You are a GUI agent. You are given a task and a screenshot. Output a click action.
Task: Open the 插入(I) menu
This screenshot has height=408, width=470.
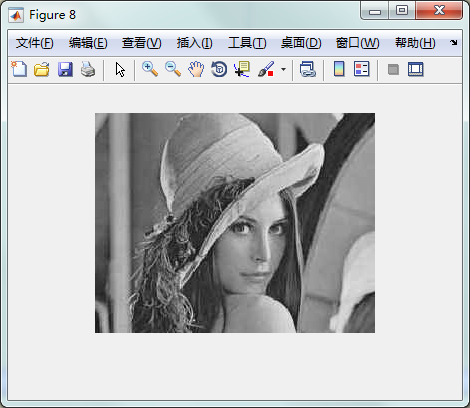(195, 43)
